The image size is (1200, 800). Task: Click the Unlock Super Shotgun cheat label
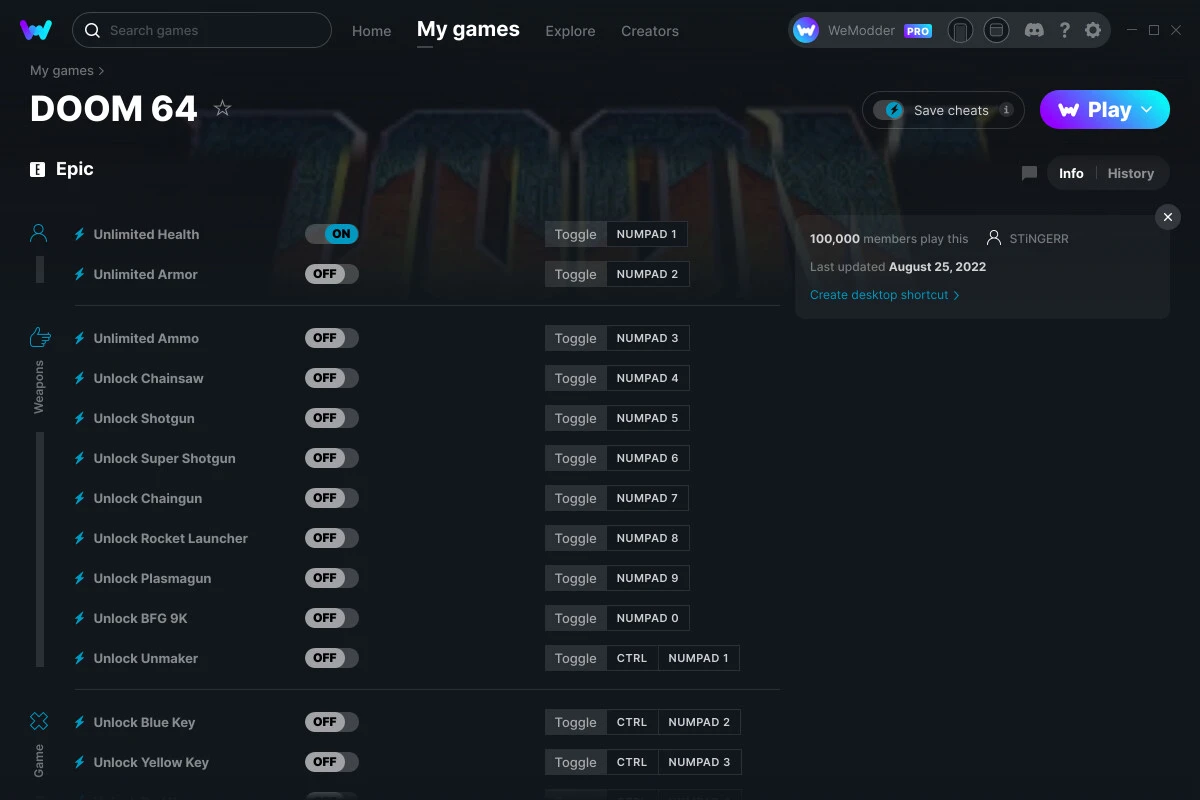[x=165, y=458]
